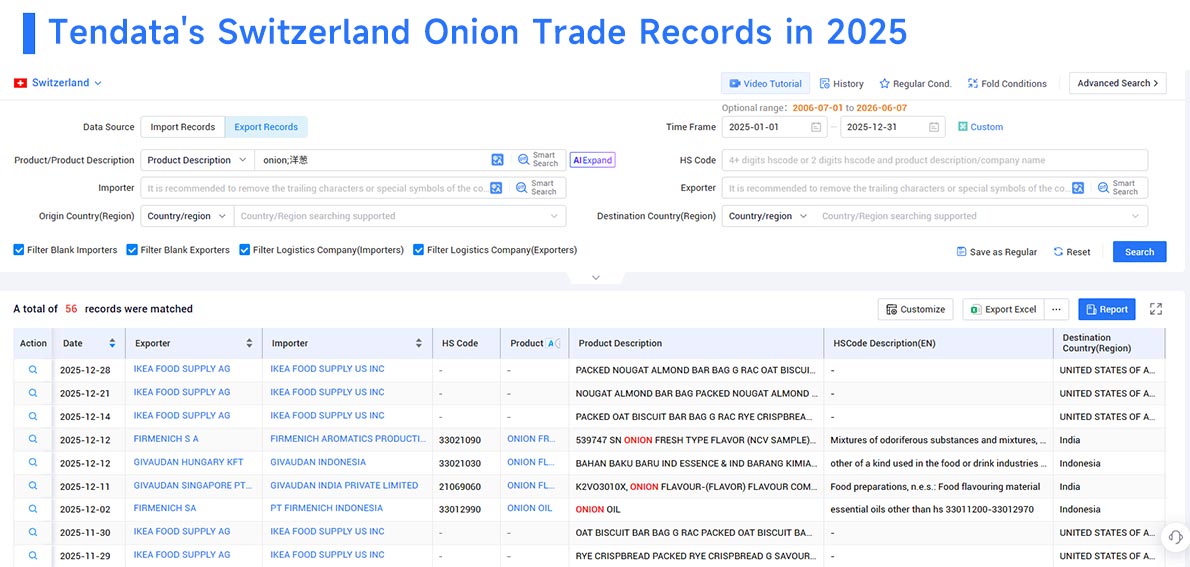1190x567 pixels.
Task: Click the translate icon in the Importer field
Action: [x=496, y=188]
